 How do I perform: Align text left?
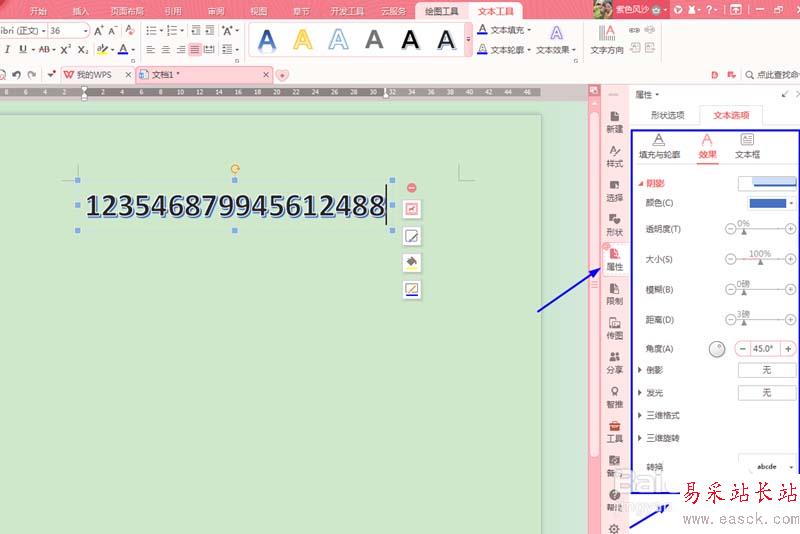point(151,49)
